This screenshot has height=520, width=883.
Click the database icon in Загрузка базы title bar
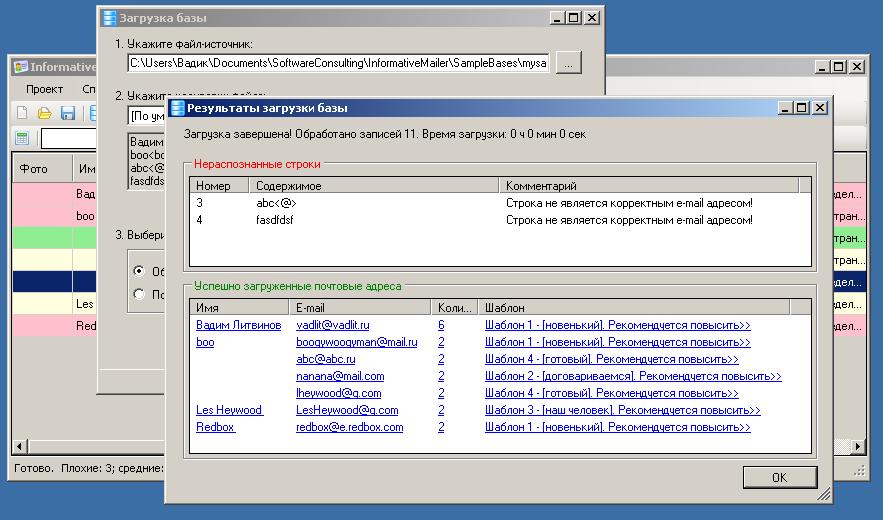[109, 18]
